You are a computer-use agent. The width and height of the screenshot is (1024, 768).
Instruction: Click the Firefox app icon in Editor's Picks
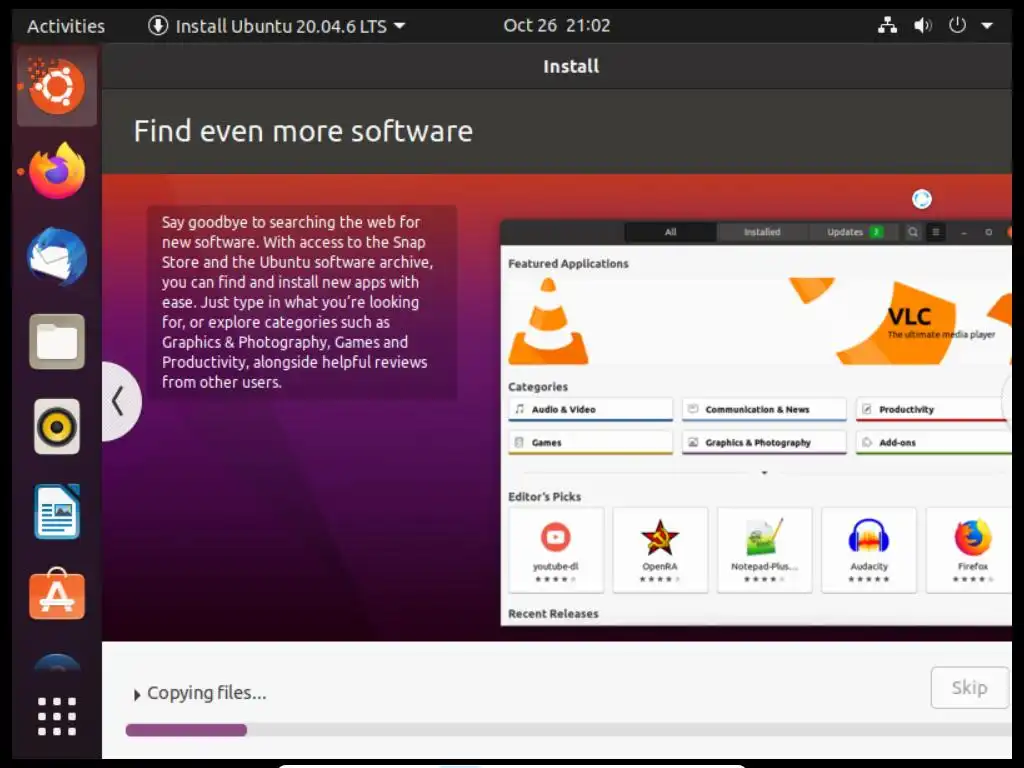pyautogui.click(x=972, y=537)
